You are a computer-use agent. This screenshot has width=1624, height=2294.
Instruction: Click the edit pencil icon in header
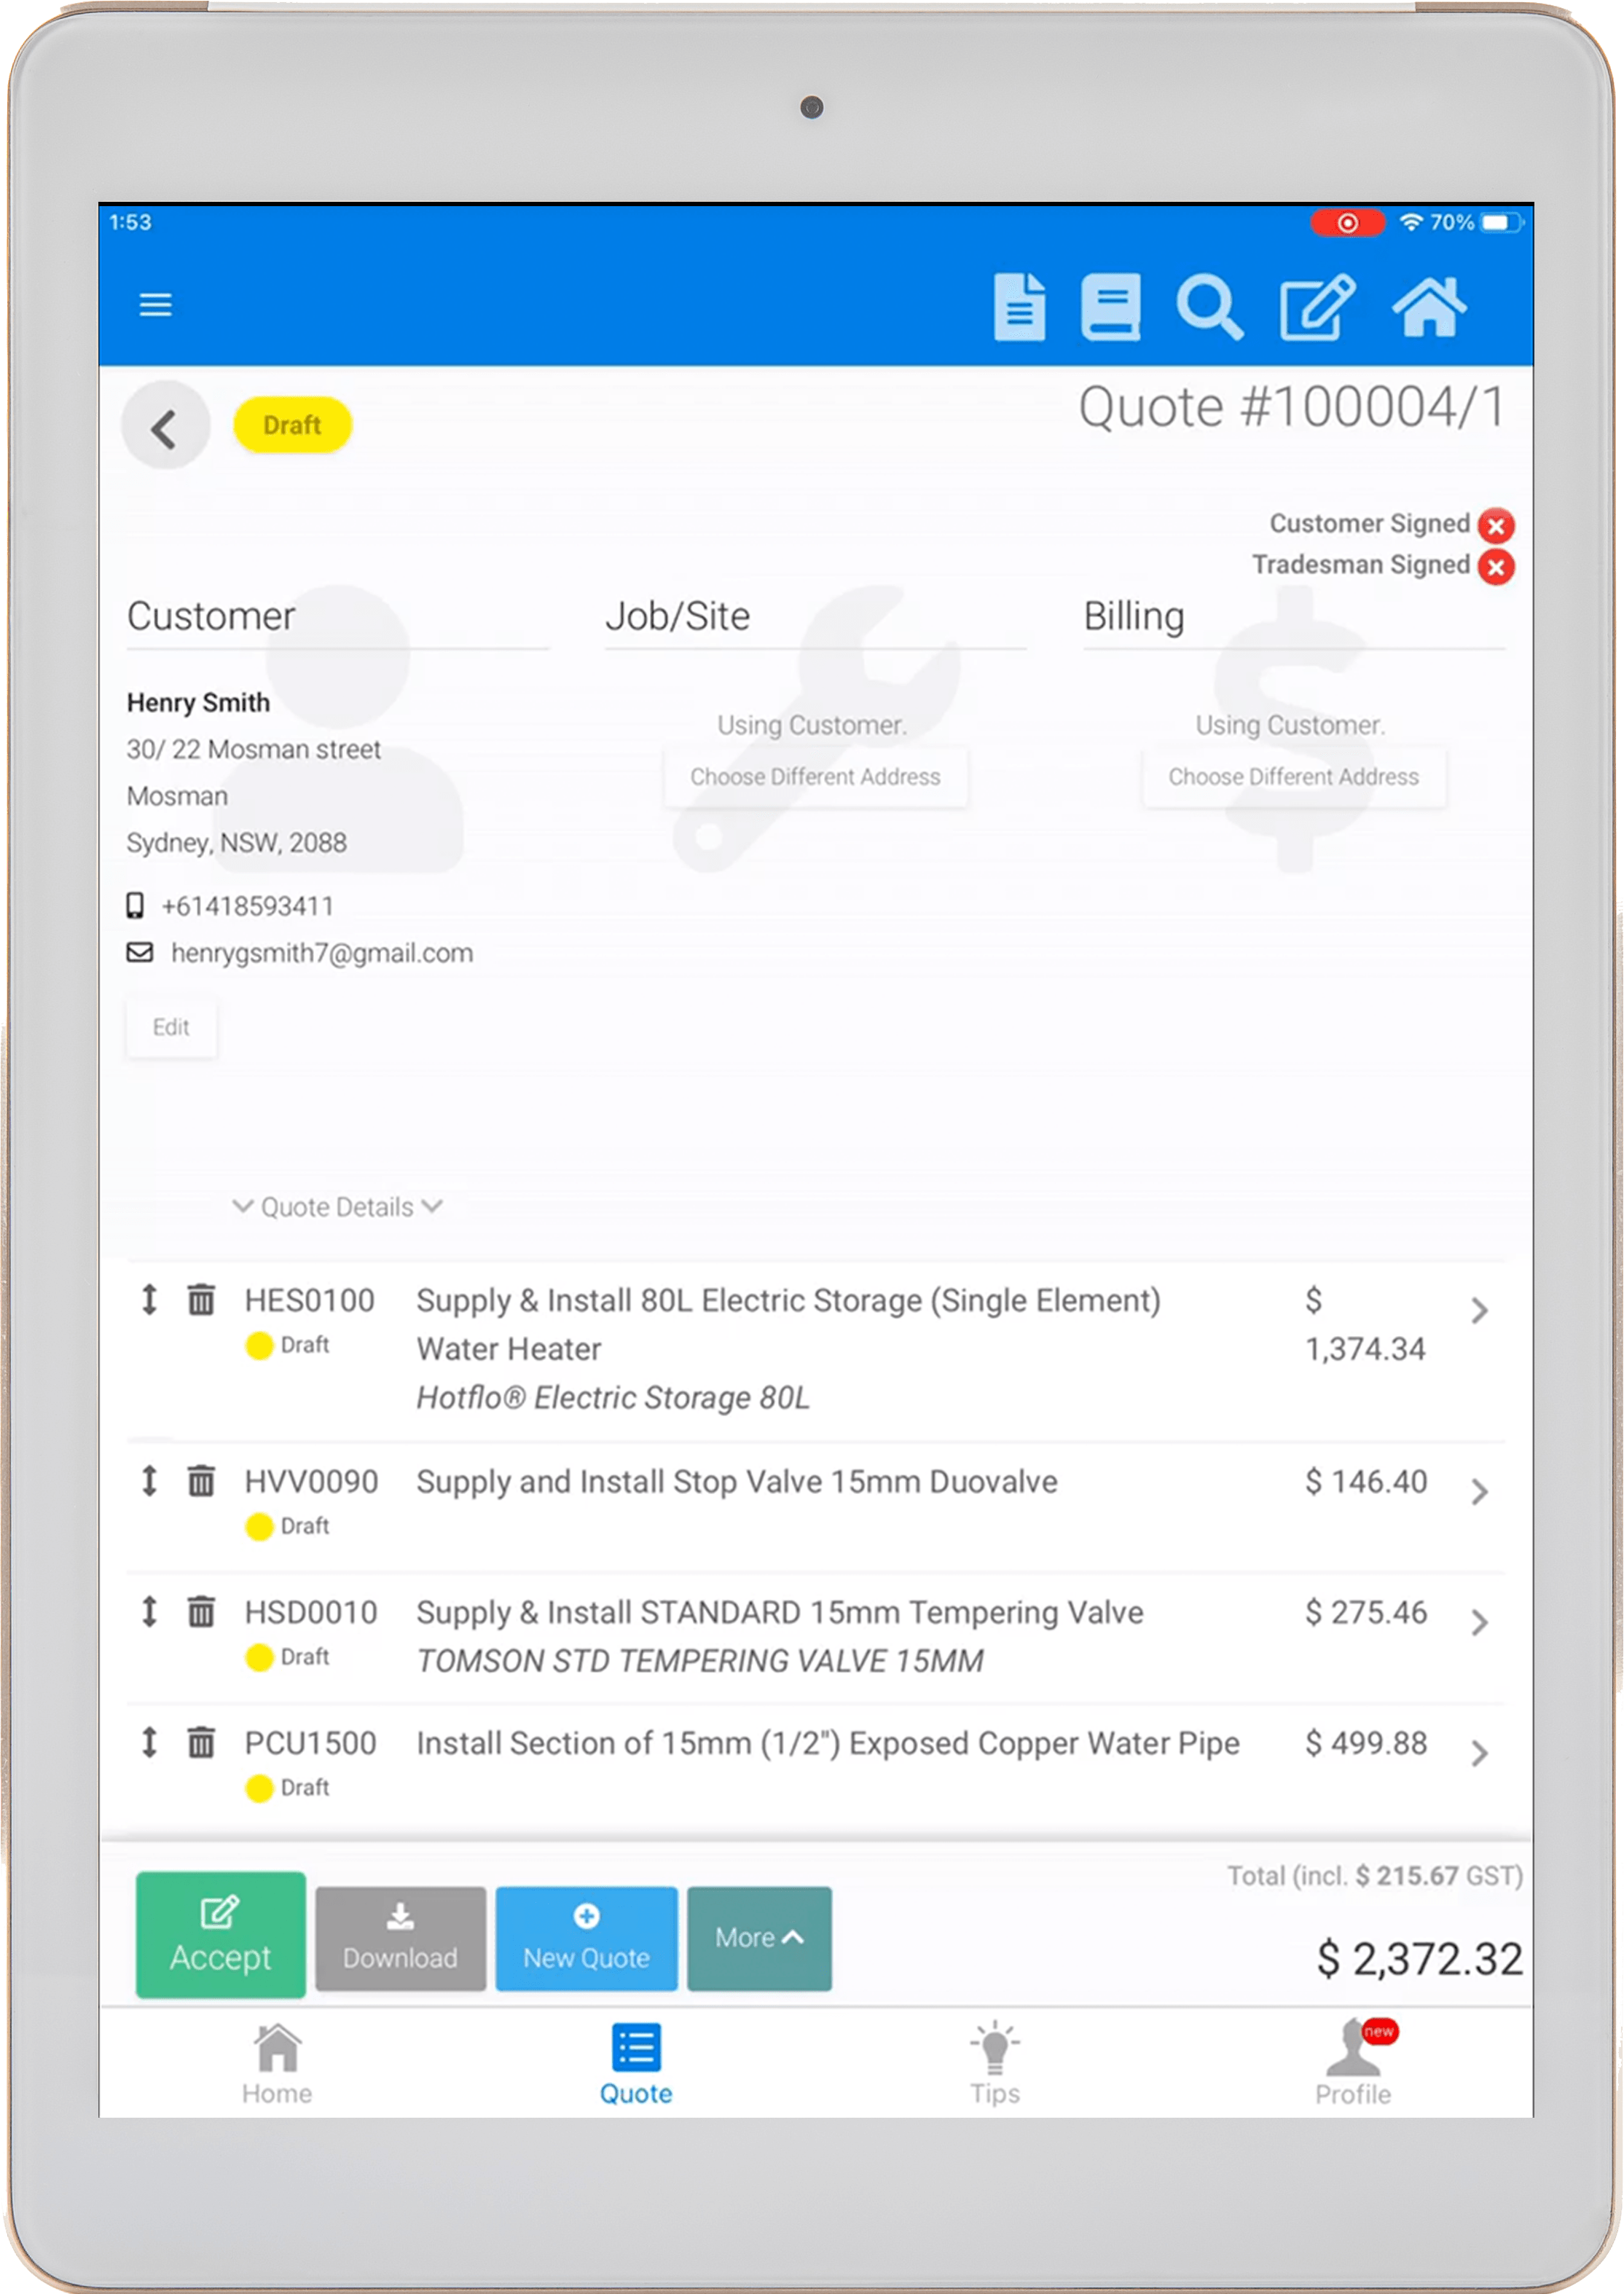point(1317,307)
